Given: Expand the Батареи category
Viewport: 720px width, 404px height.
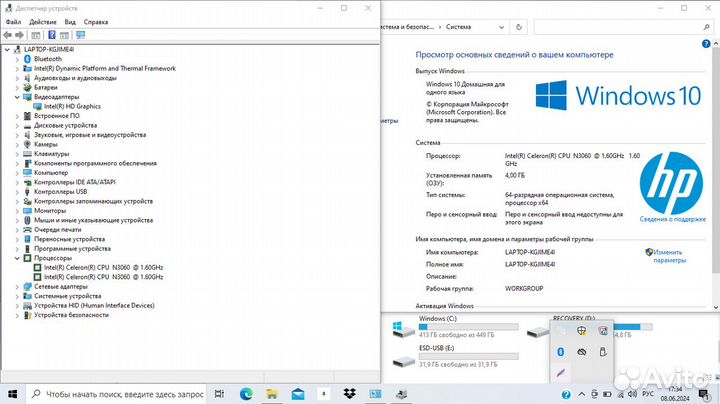Looking at the screenshot, I should pos(17,87).
